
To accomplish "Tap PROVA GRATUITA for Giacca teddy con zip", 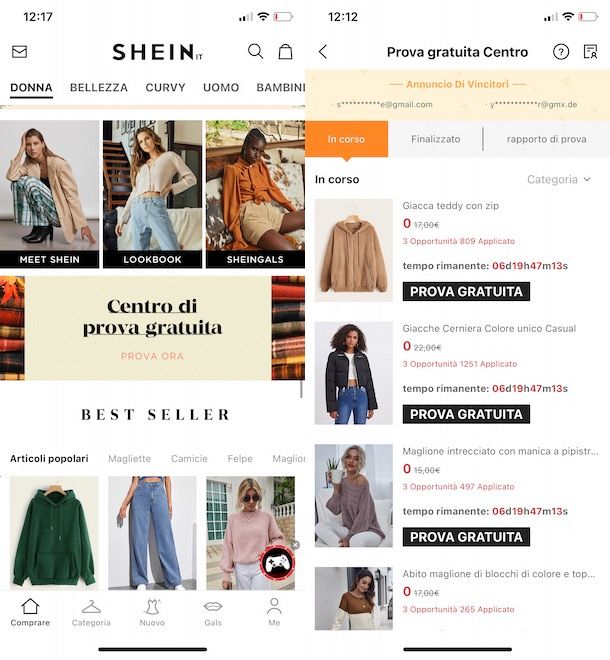I will coord(466,292).
